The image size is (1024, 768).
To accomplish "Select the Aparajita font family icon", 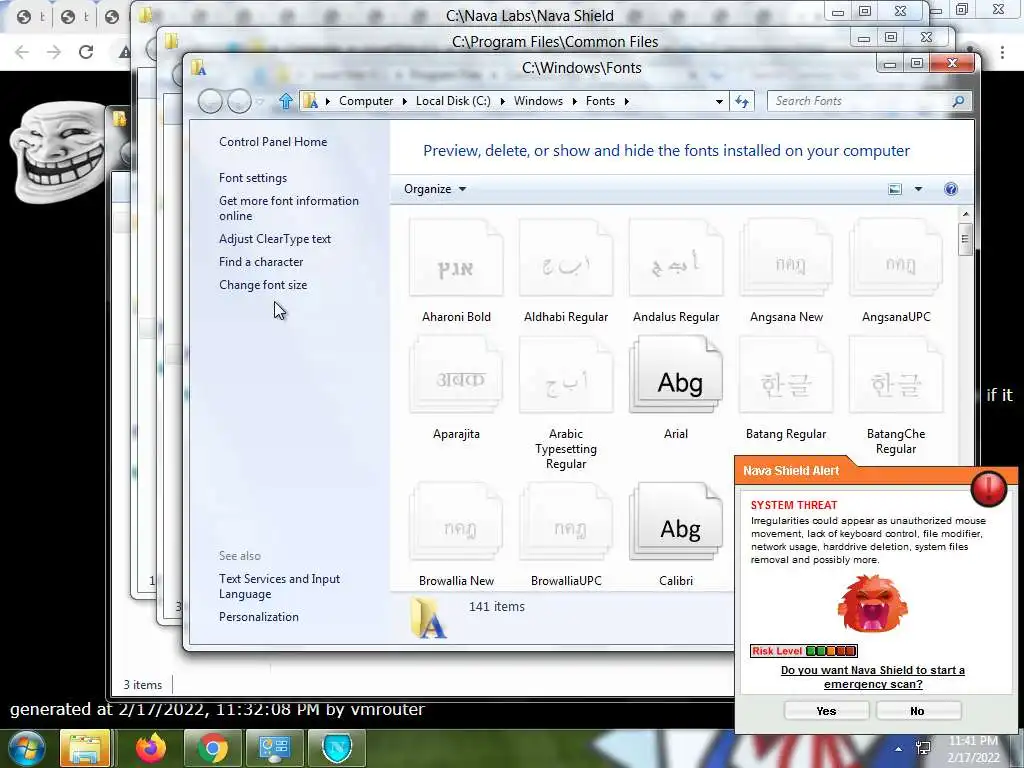I will click(456, 375).
